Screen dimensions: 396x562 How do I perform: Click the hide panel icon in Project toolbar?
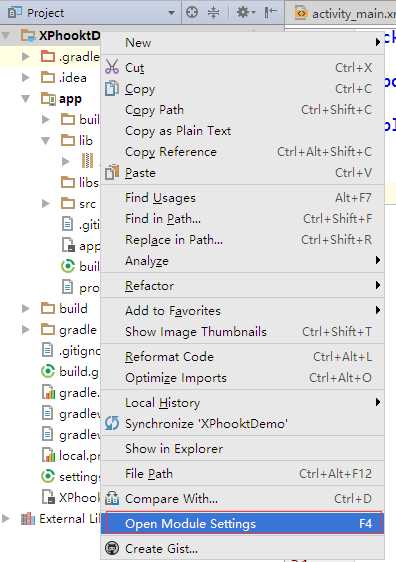tap(271, 13)
